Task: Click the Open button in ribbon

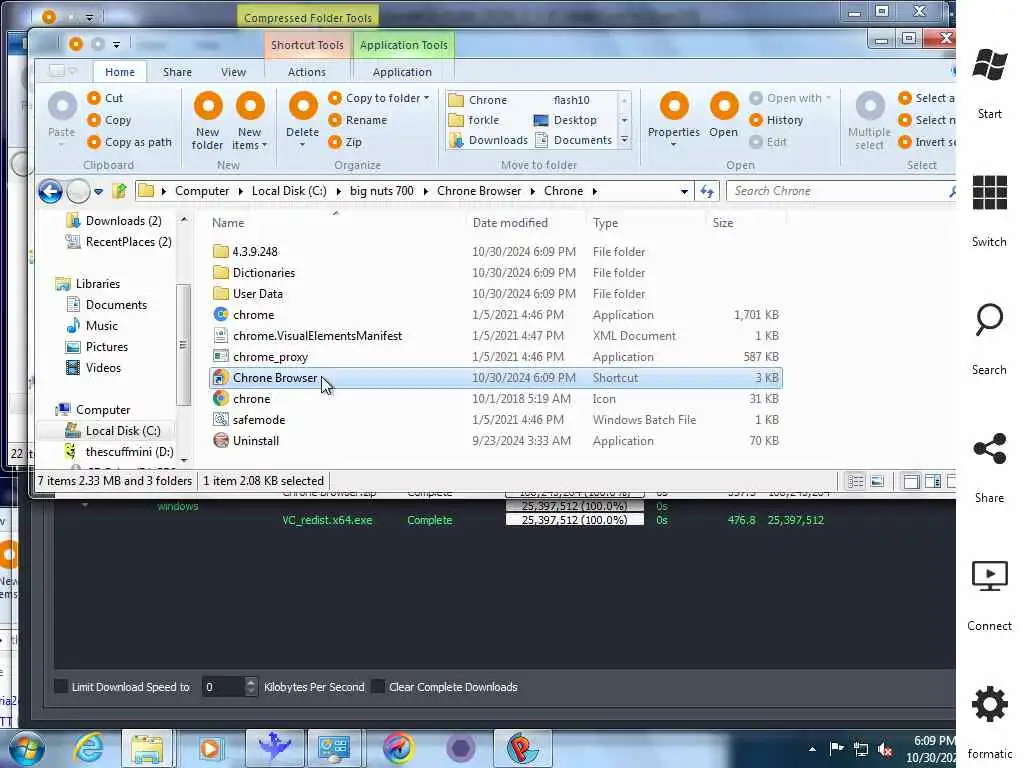Action: pos(724,116)
